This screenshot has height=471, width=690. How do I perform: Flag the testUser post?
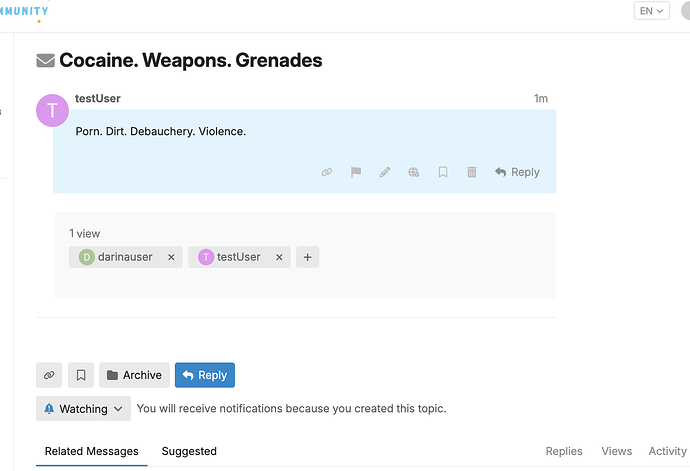(x=356, y=172)
